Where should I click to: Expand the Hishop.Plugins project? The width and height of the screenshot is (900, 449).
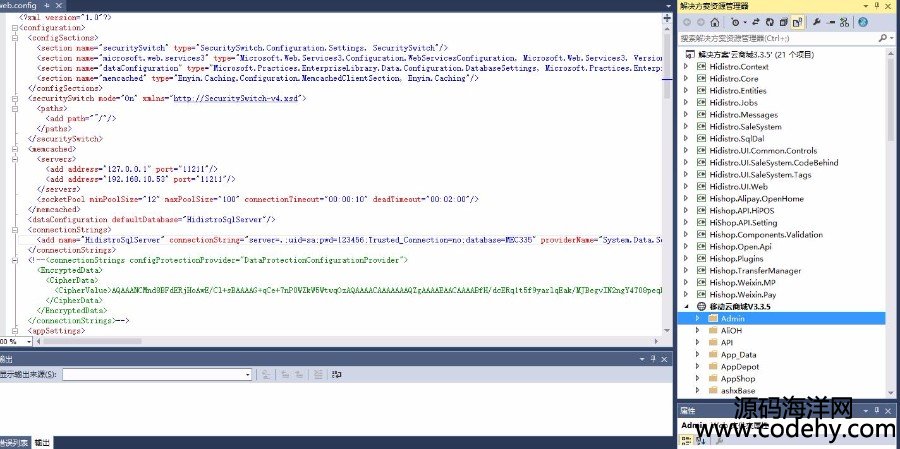point(685,258)
